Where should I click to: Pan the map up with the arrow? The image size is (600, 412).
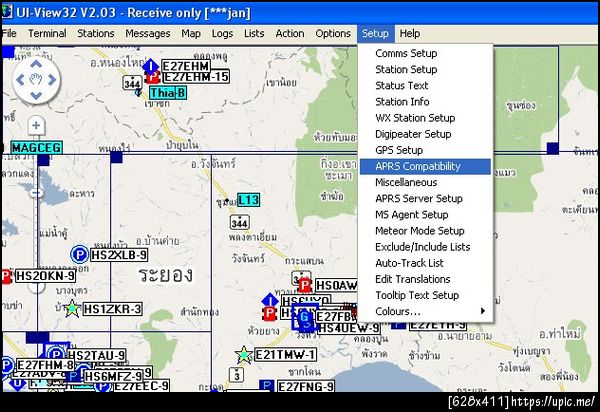(x=36, y=64)
